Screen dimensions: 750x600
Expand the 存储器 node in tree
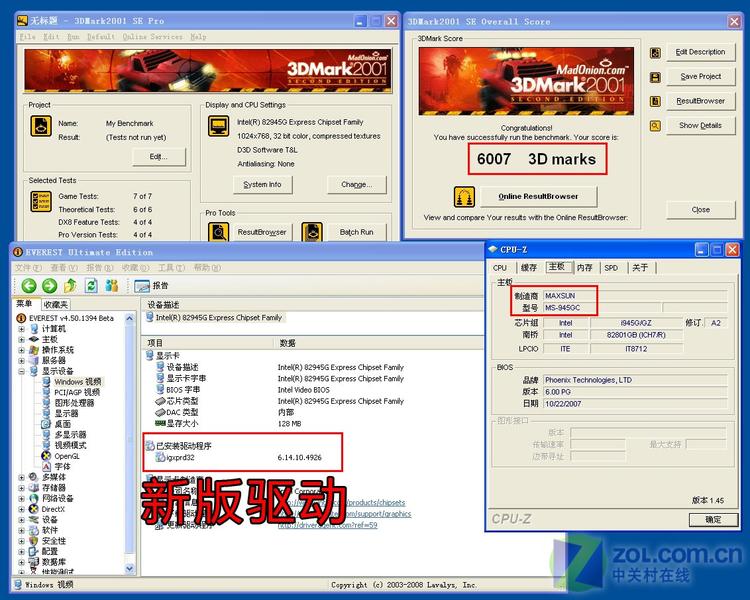click(22, 488)
